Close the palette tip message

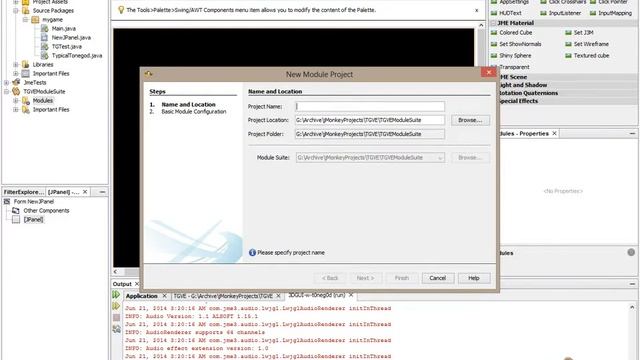pyautogui.click(x=476, y=10)
